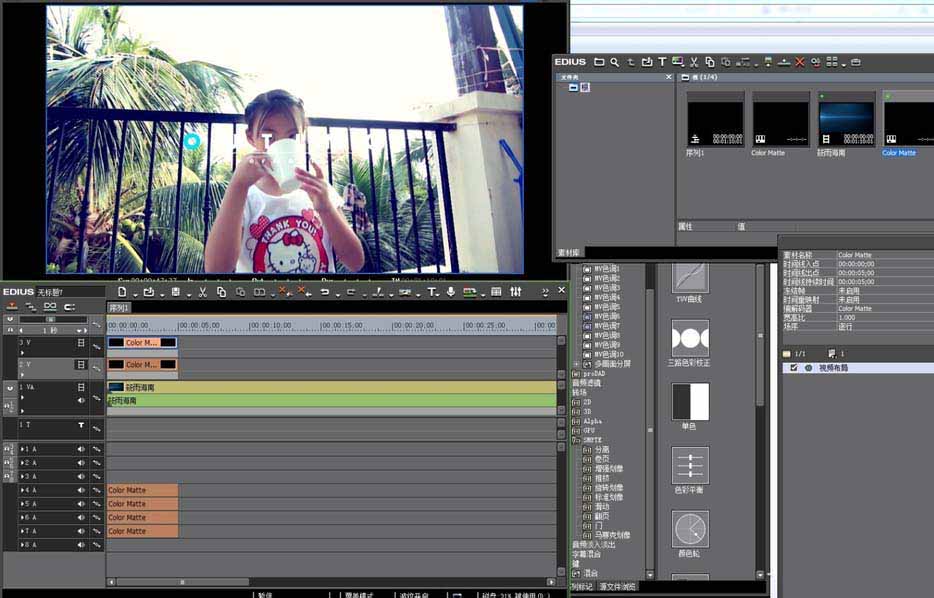The image size is (934, 598).
Task: Open bin view mode dropdown arrow
Action: (x=845, y=64)
